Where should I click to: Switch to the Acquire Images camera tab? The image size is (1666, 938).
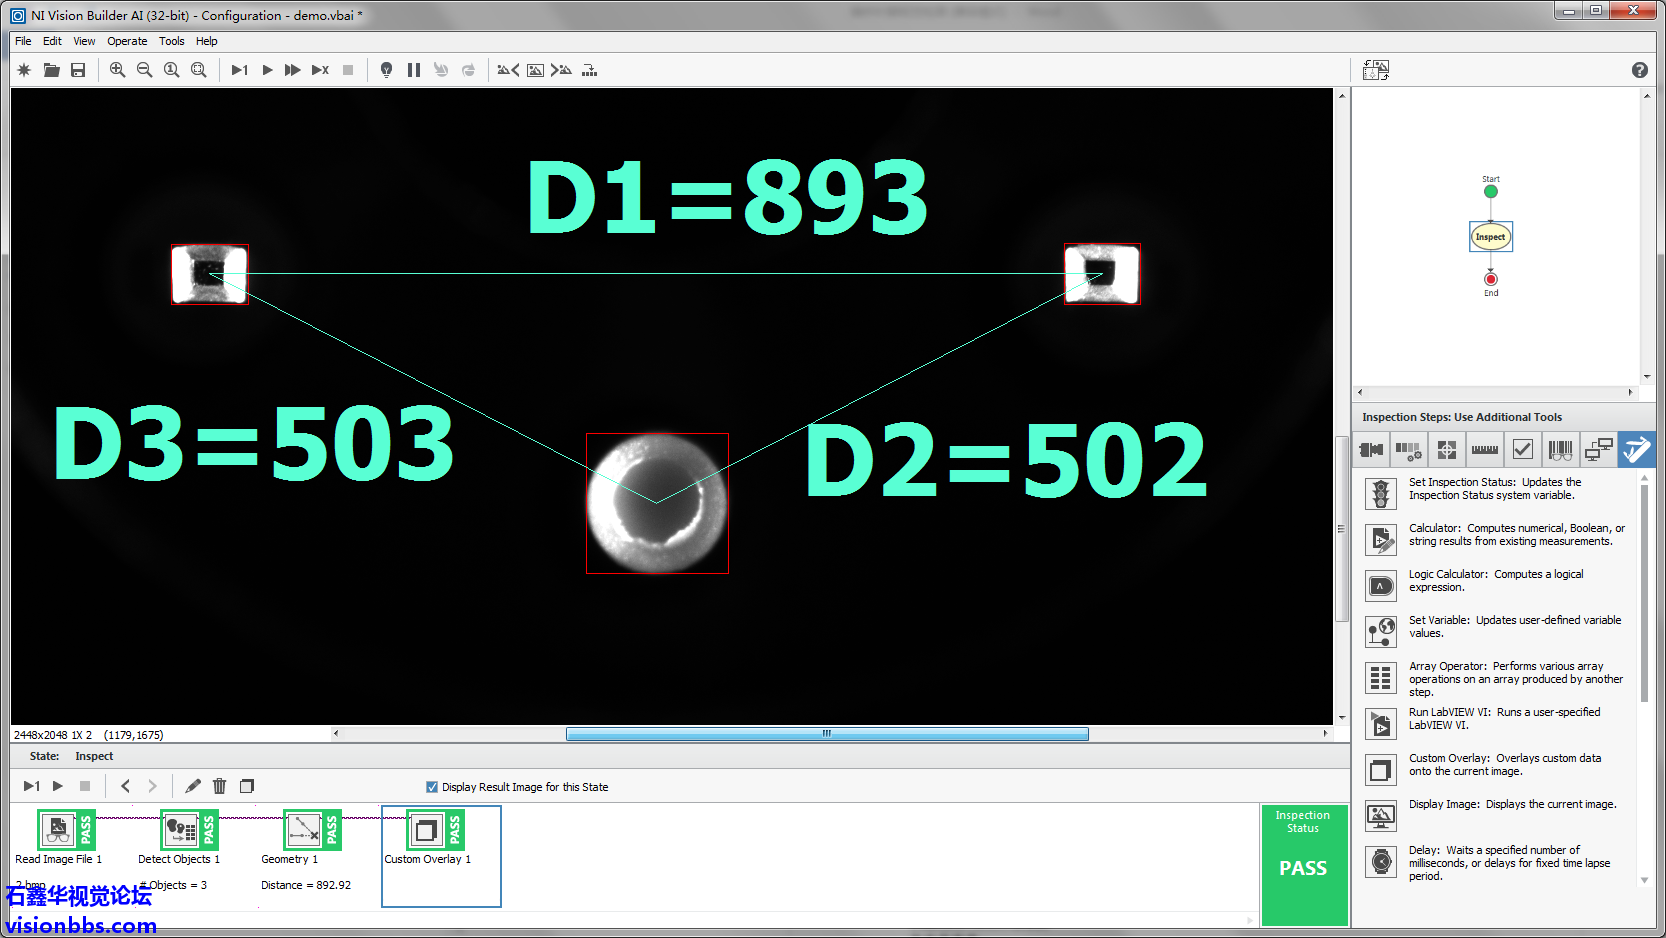coord(1371,450)
